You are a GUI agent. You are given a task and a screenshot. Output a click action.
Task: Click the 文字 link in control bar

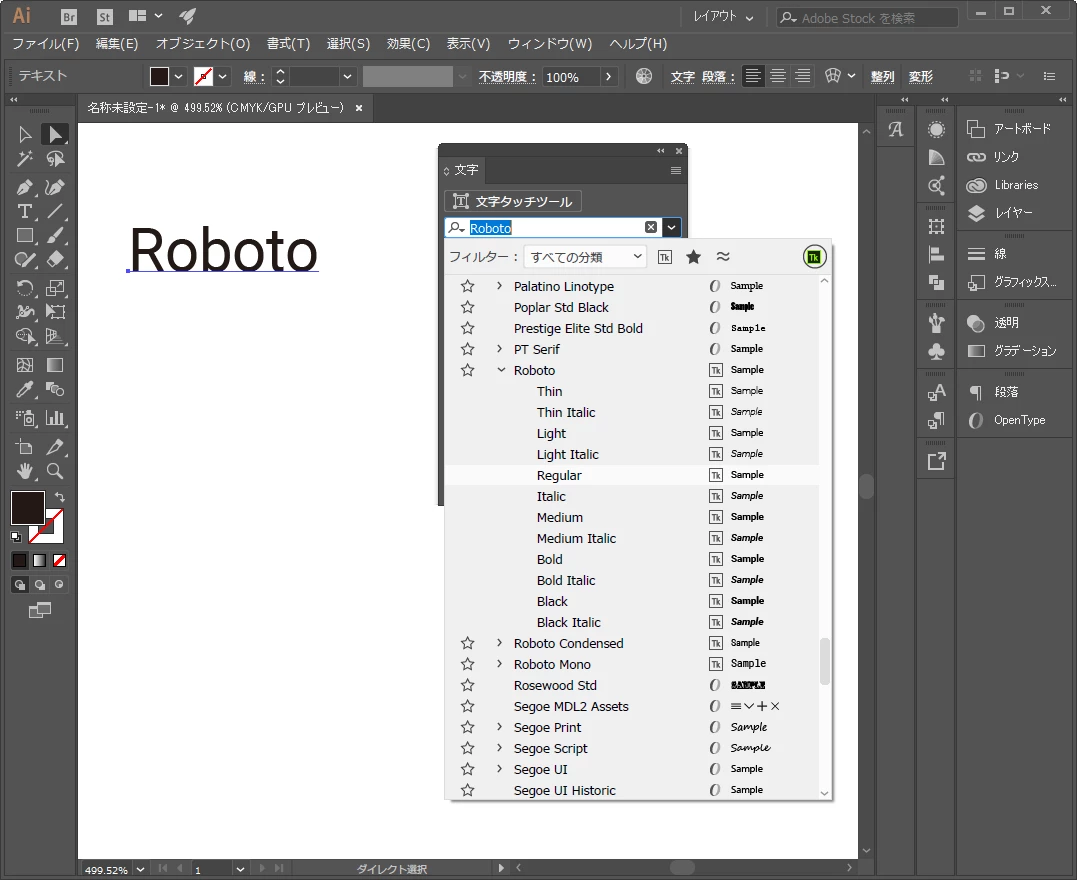click(x=683, y=77)
